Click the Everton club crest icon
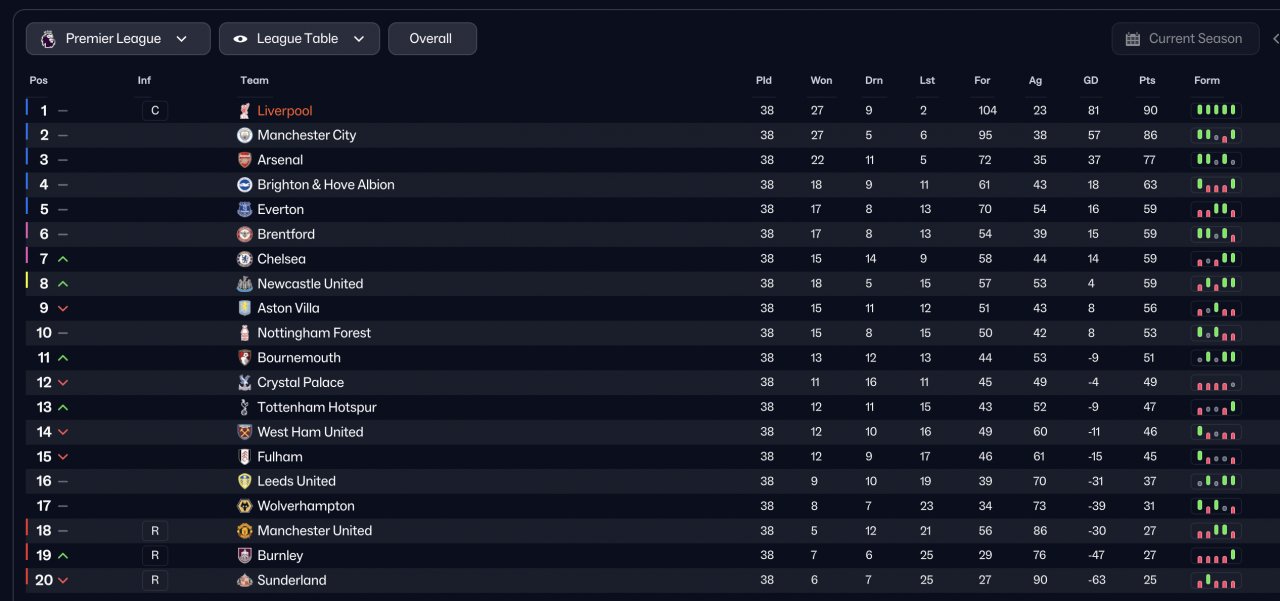The height and width of the screenshot is (601, 1280). (245, 210)
